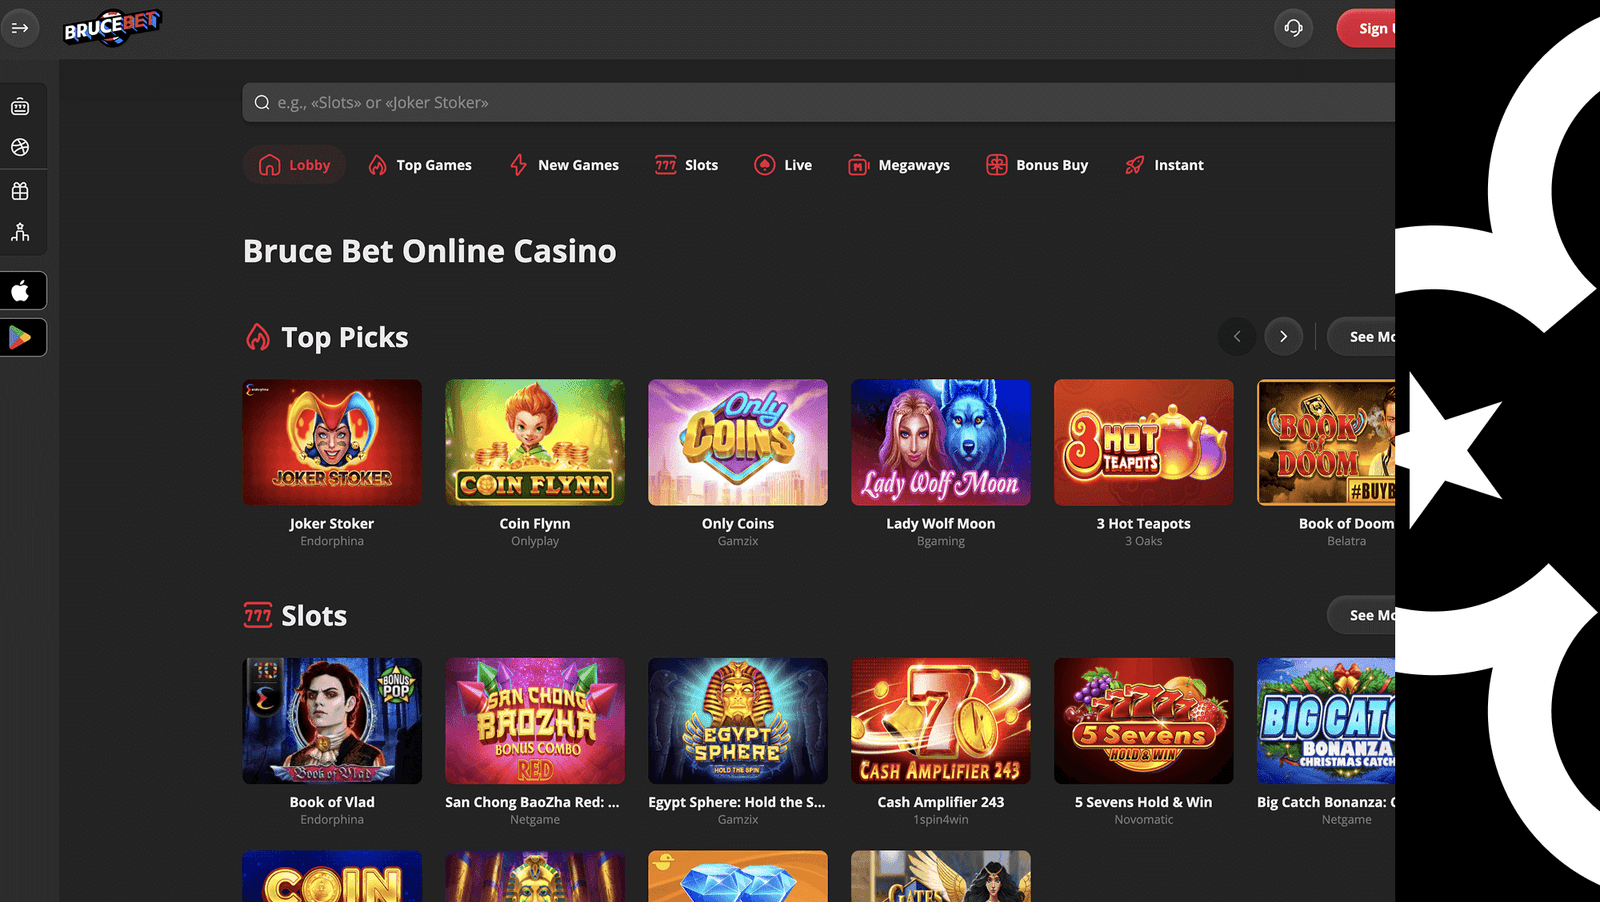Open the Lady Wolf Moon game thumbnail
Screen dimensions: 1600x902
click(x=941, y=442)
